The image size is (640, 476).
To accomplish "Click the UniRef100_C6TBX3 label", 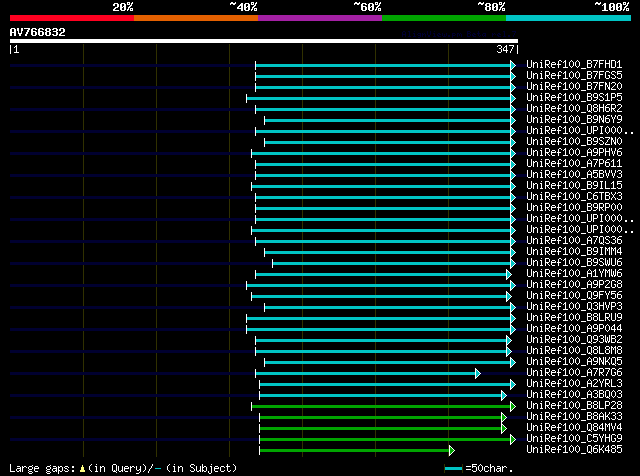I will coord(574,197).
